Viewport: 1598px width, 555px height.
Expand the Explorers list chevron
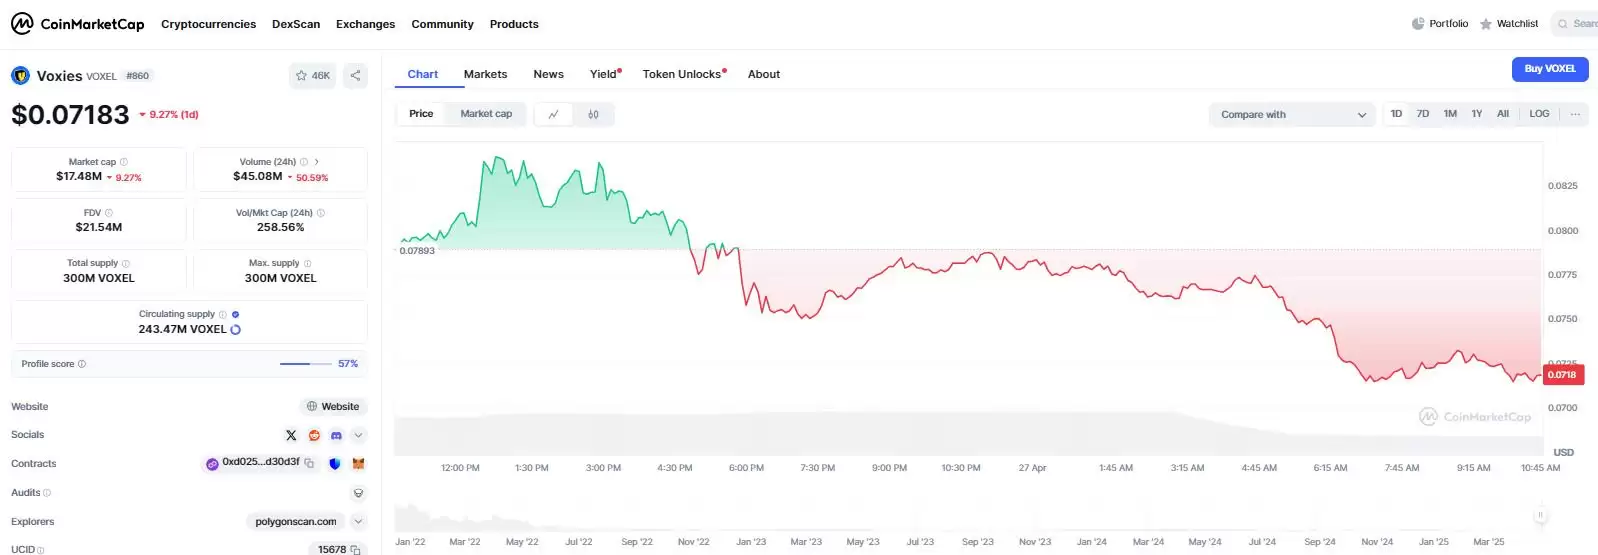[x=358, y=522]
